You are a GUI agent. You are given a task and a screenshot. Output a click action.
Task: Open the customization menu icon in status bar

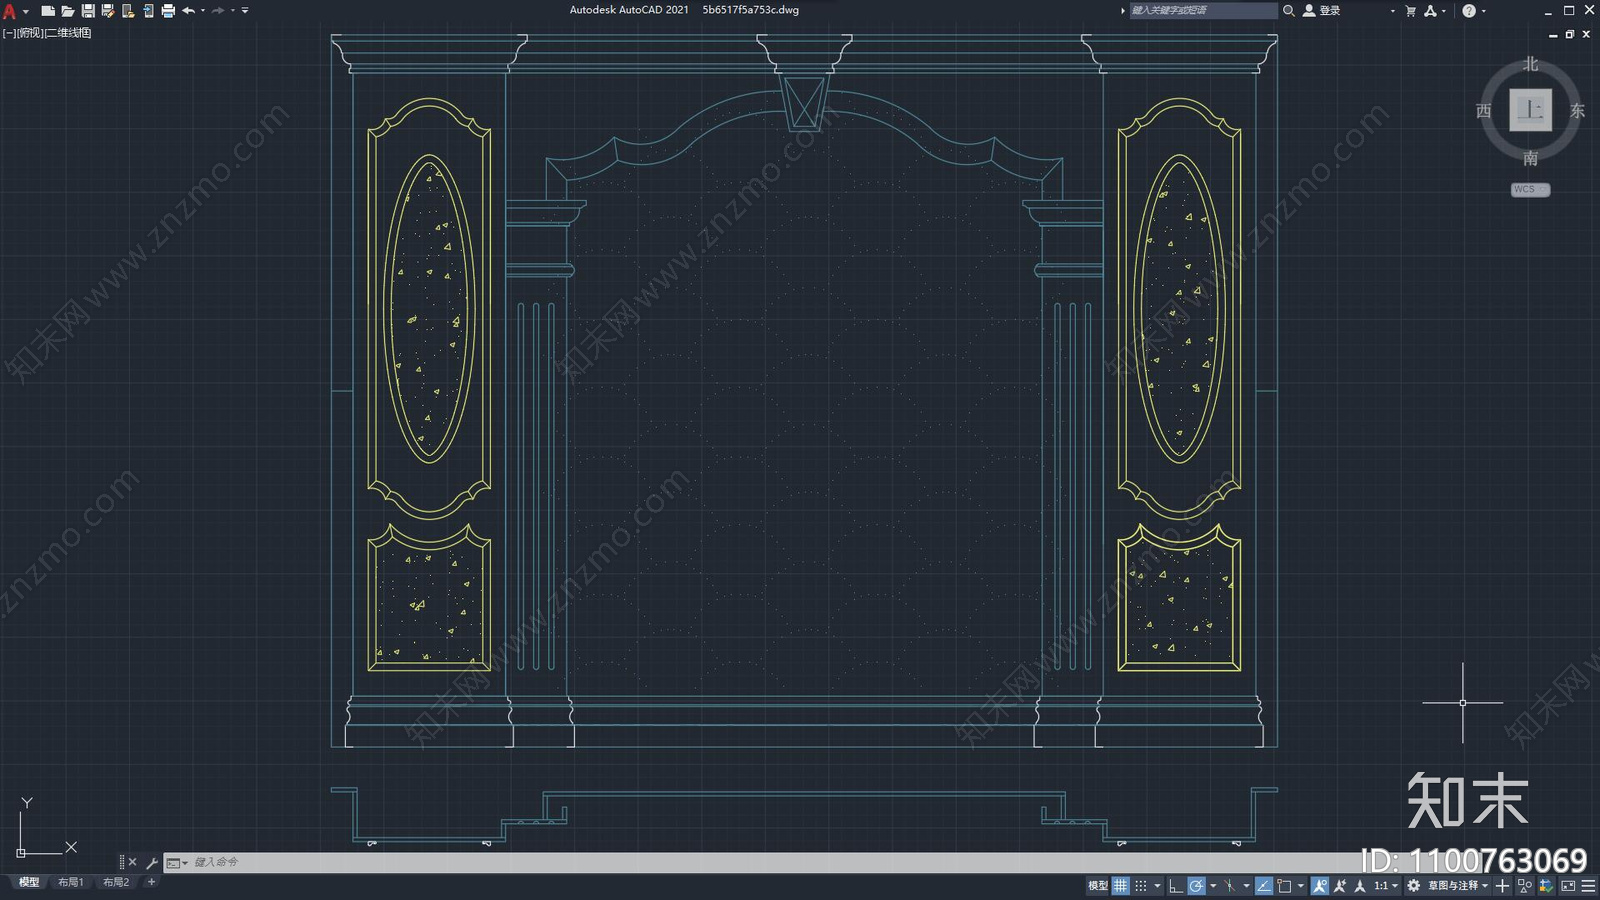point(1588,886)
